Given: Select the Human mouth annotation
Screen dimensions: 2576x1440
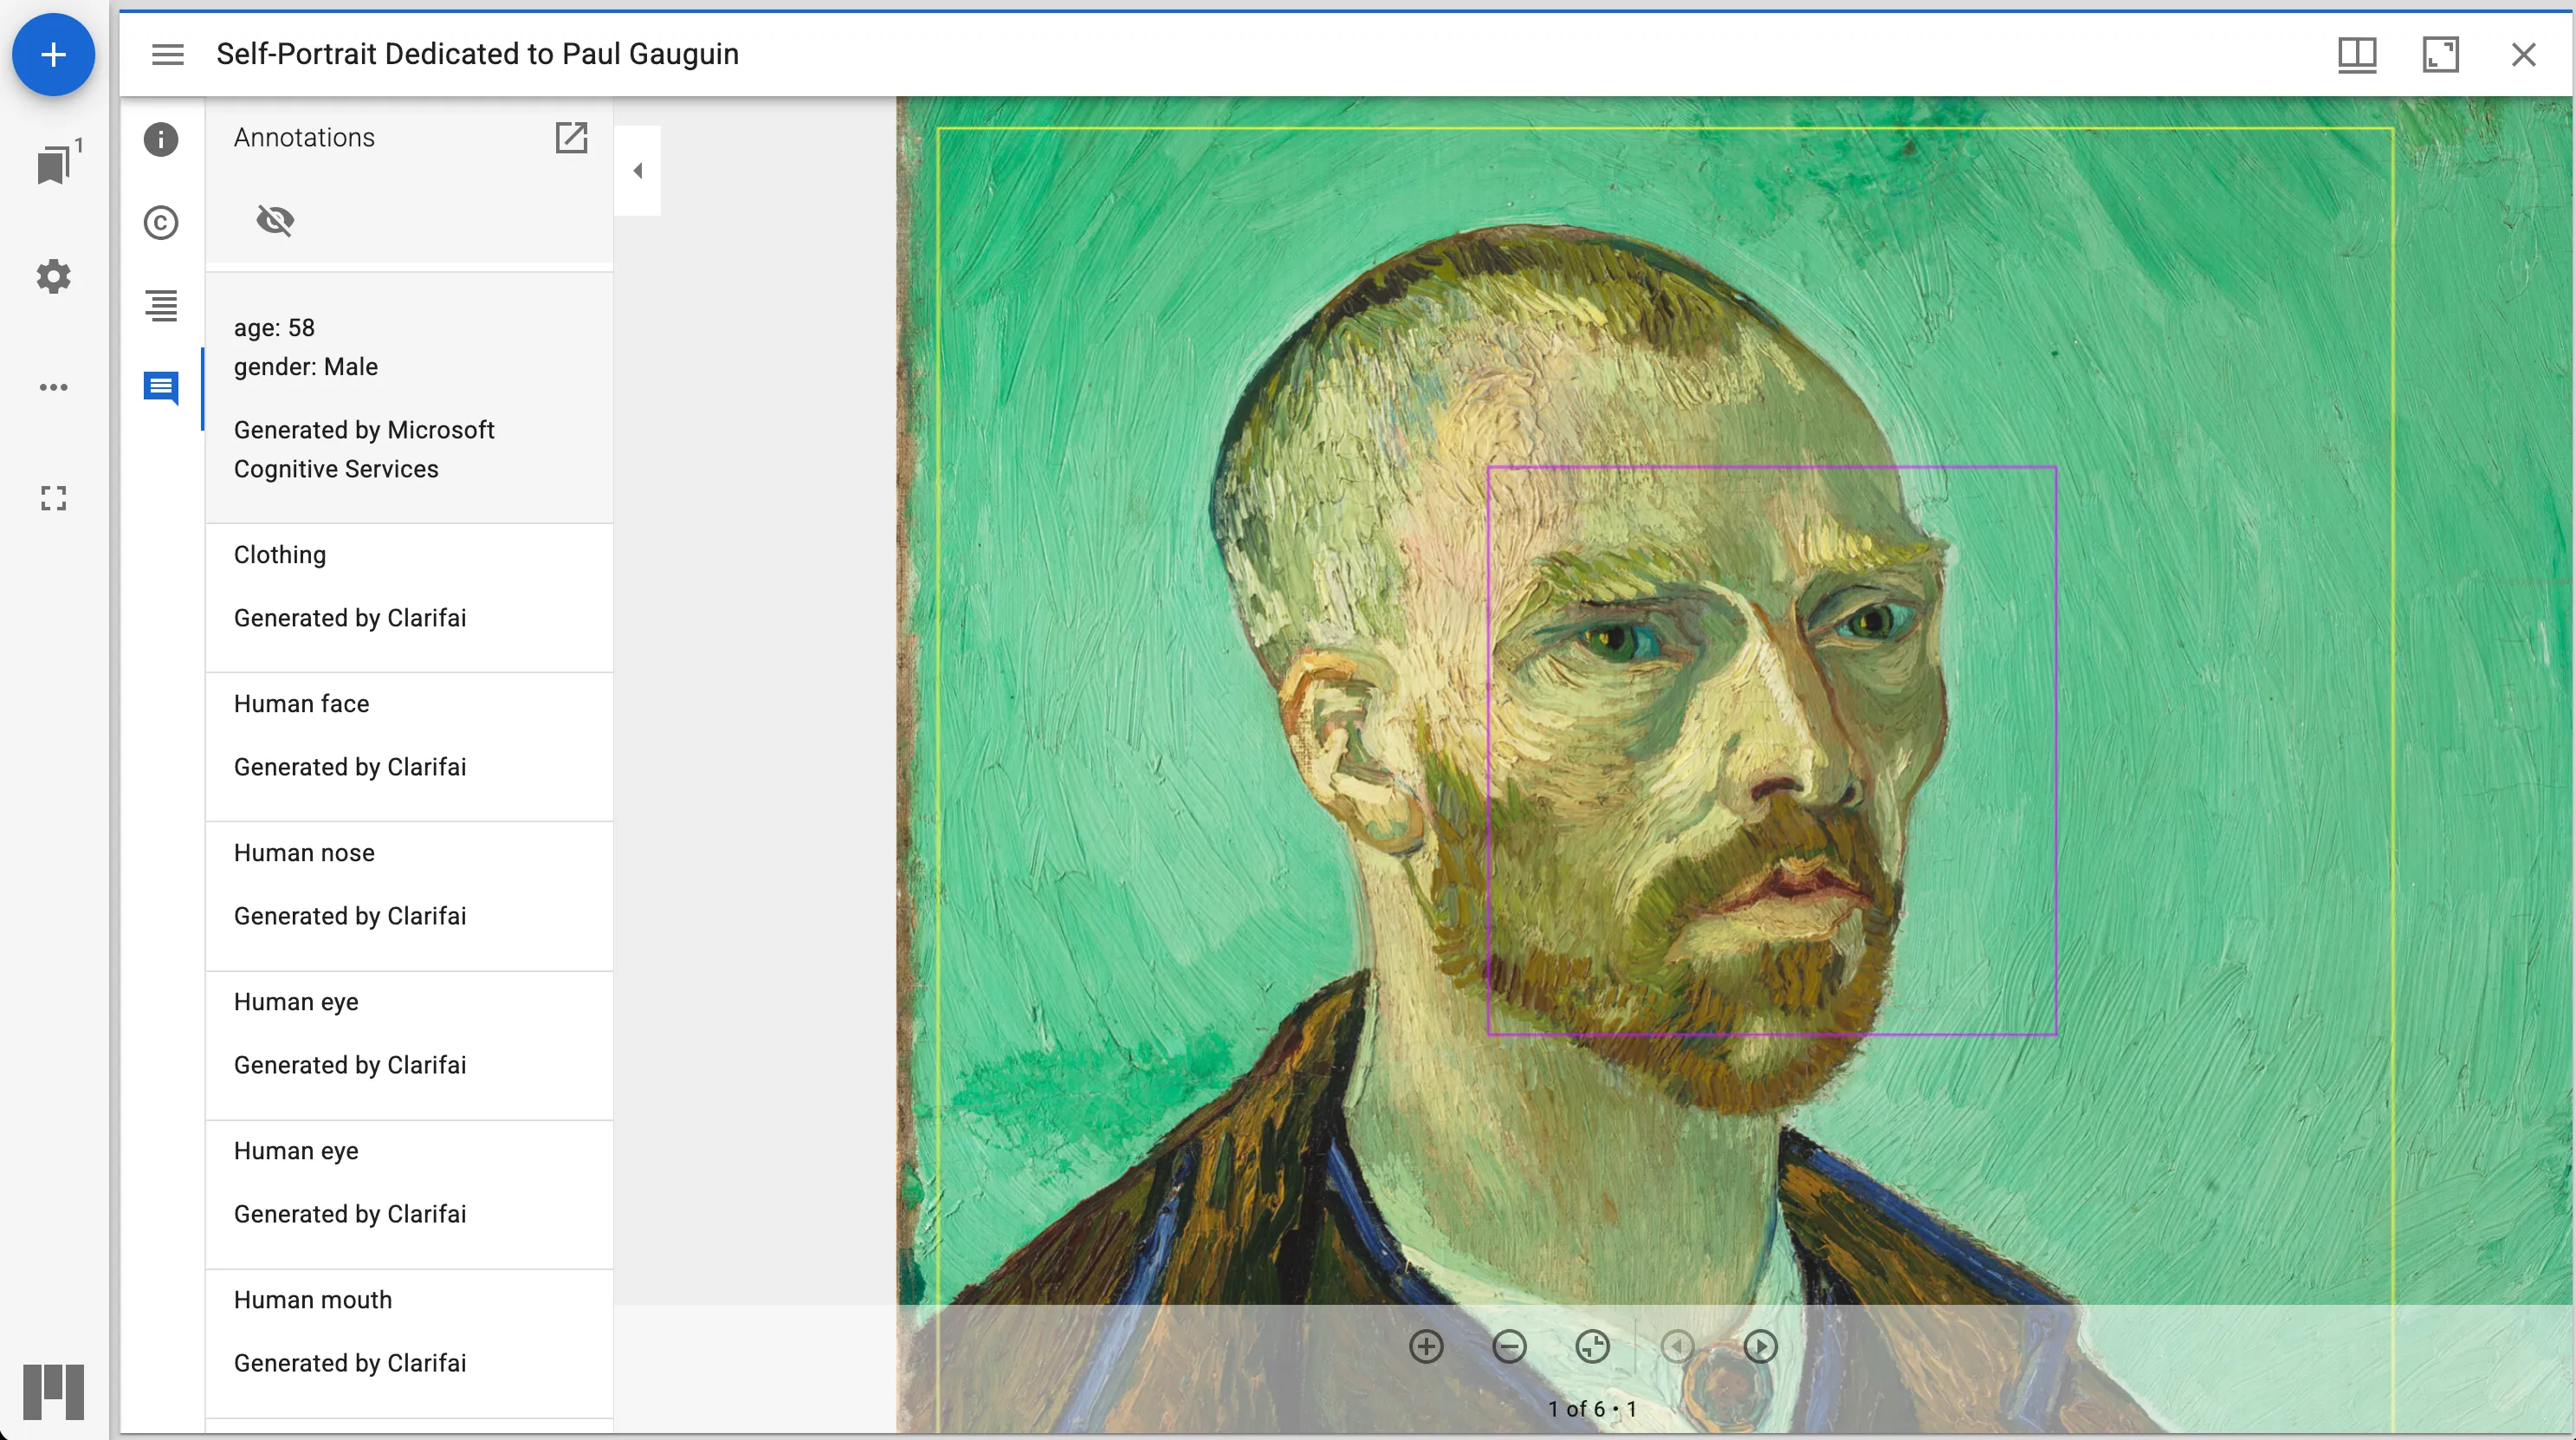Looking at the screenshot, I should [x=409, y=1343].
